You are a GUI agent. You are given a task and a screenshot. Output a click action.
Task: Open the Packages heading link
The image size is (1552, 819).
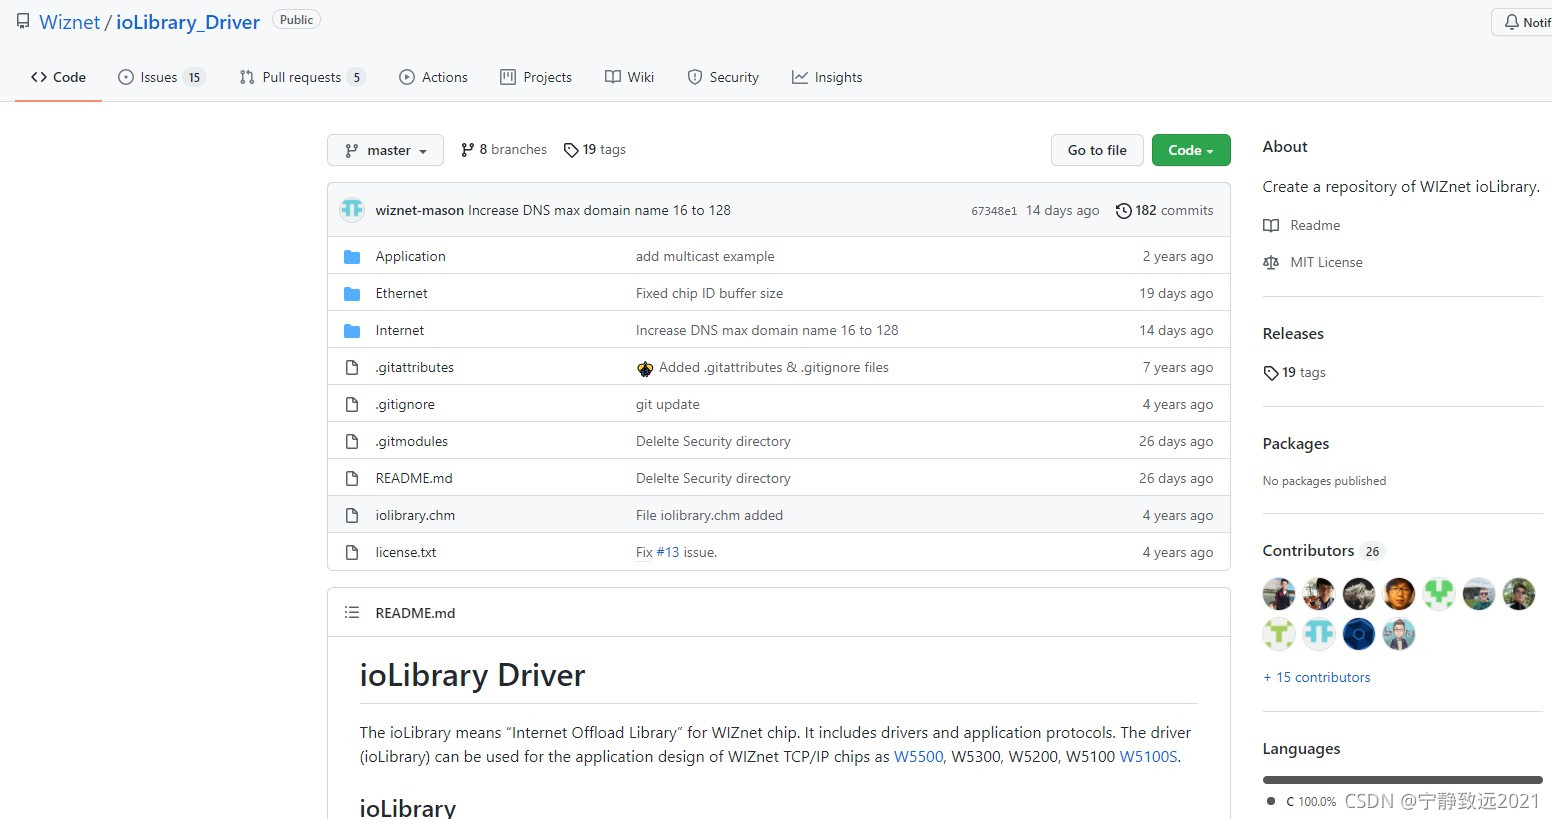tap(1296, 443)
